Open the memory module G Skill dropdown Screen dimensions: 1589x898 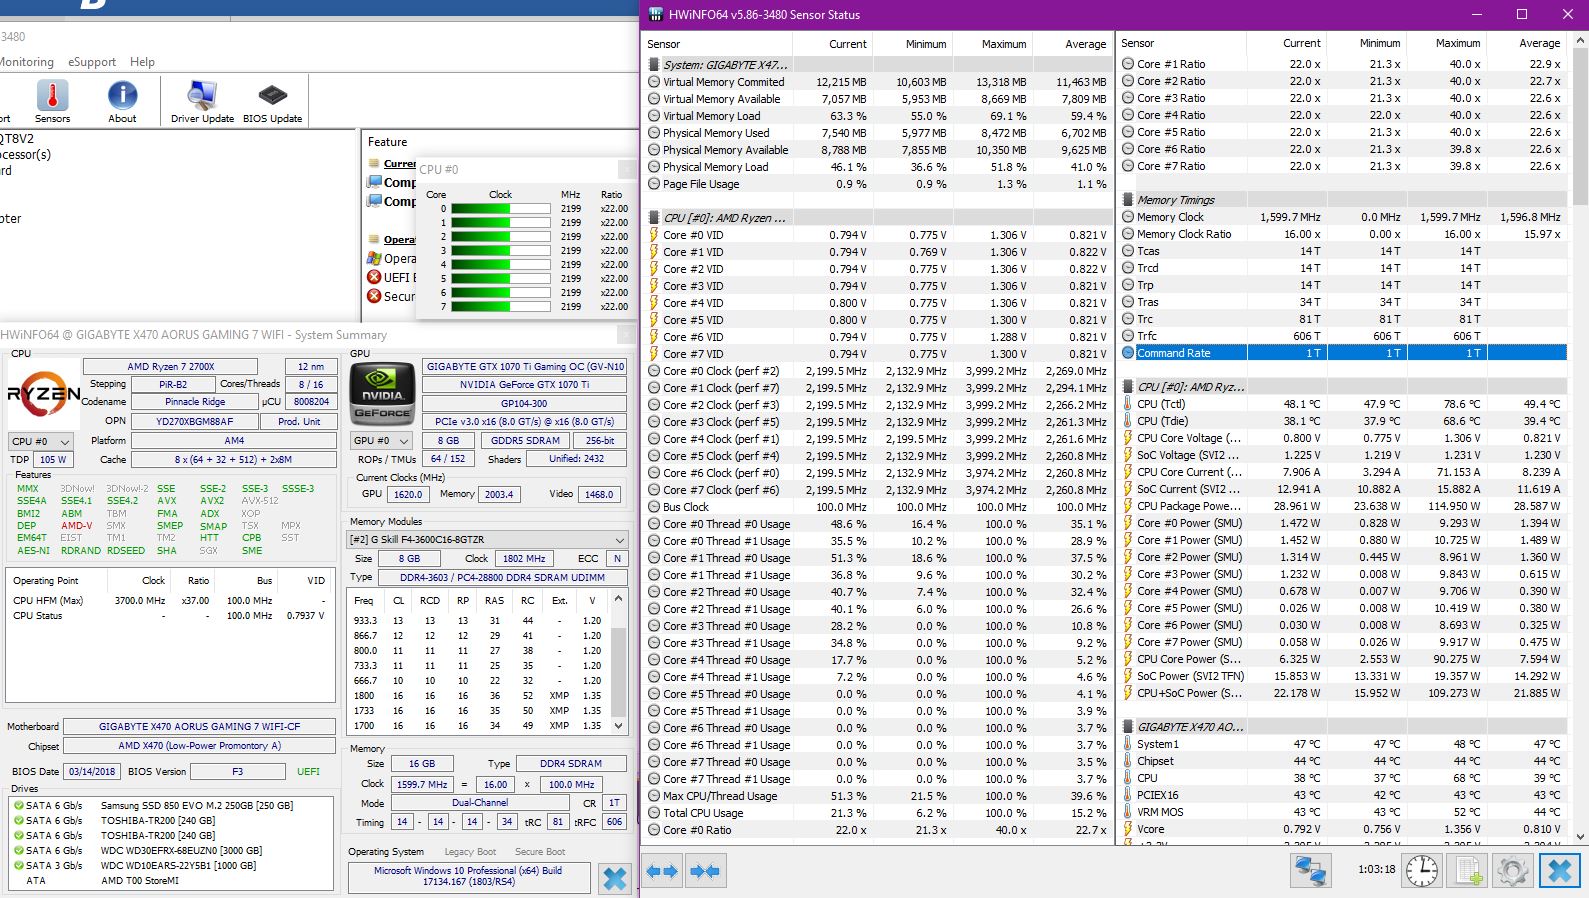click(x=488, y=539)
